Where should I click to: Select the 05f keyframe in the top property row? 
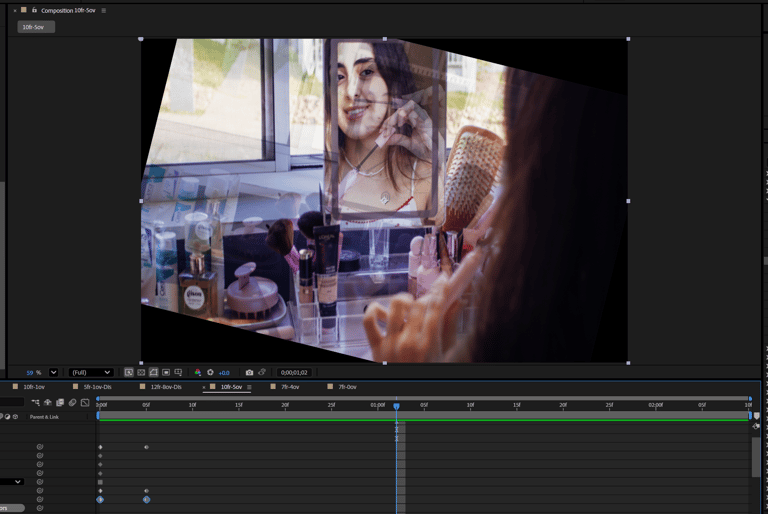coord(146,447)
